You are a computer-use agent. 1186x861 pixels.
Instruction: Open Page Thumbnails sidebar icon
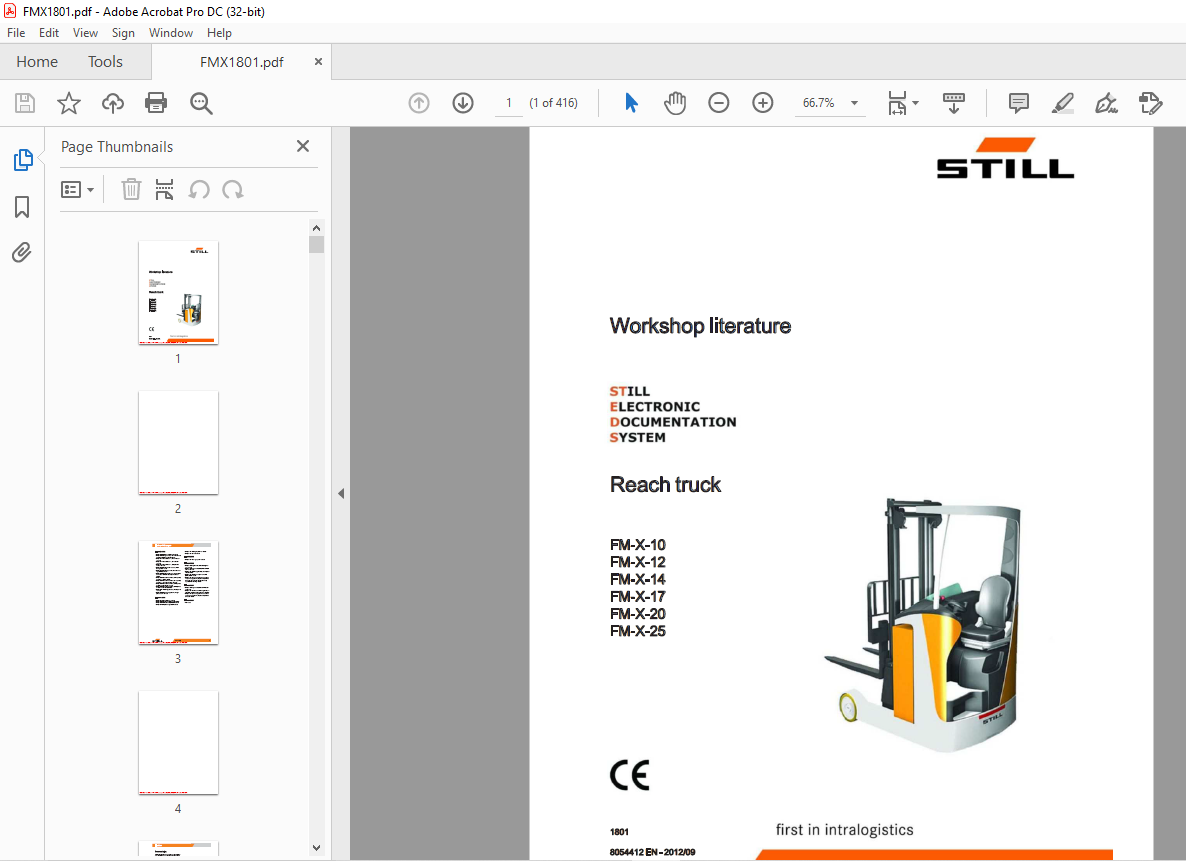[23, 160]
